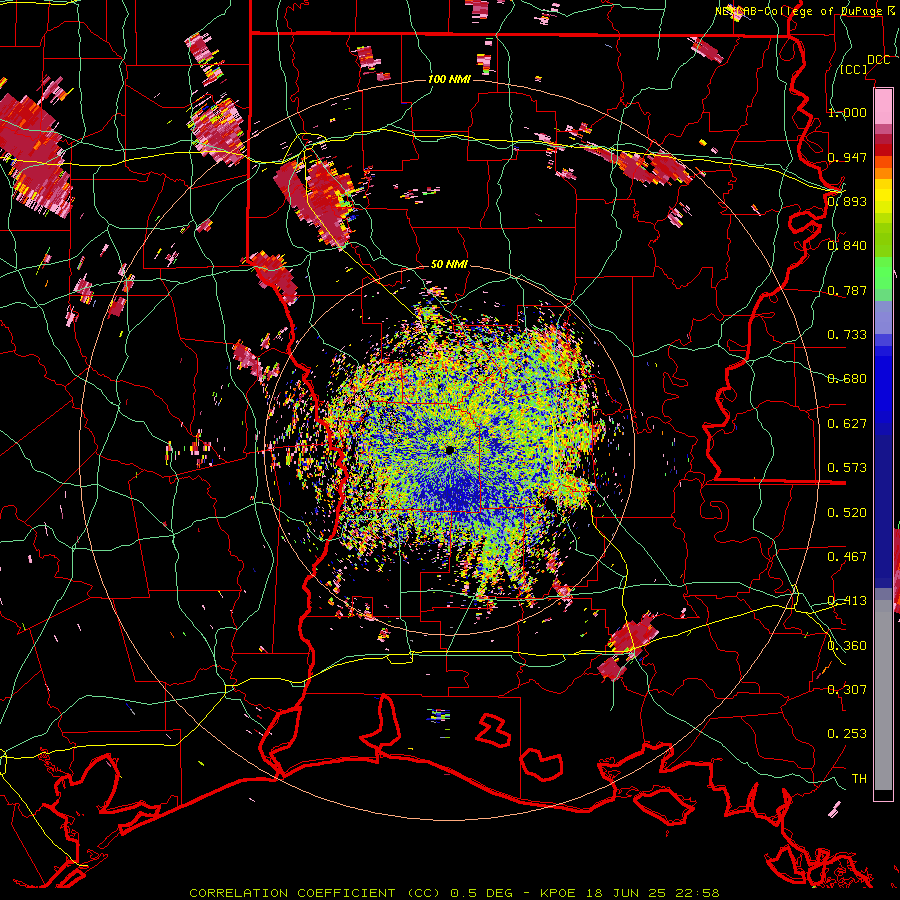The image size is (900, 900).
Task: Pick the yellow segment of the color bar
Action: tap(883, 197)
